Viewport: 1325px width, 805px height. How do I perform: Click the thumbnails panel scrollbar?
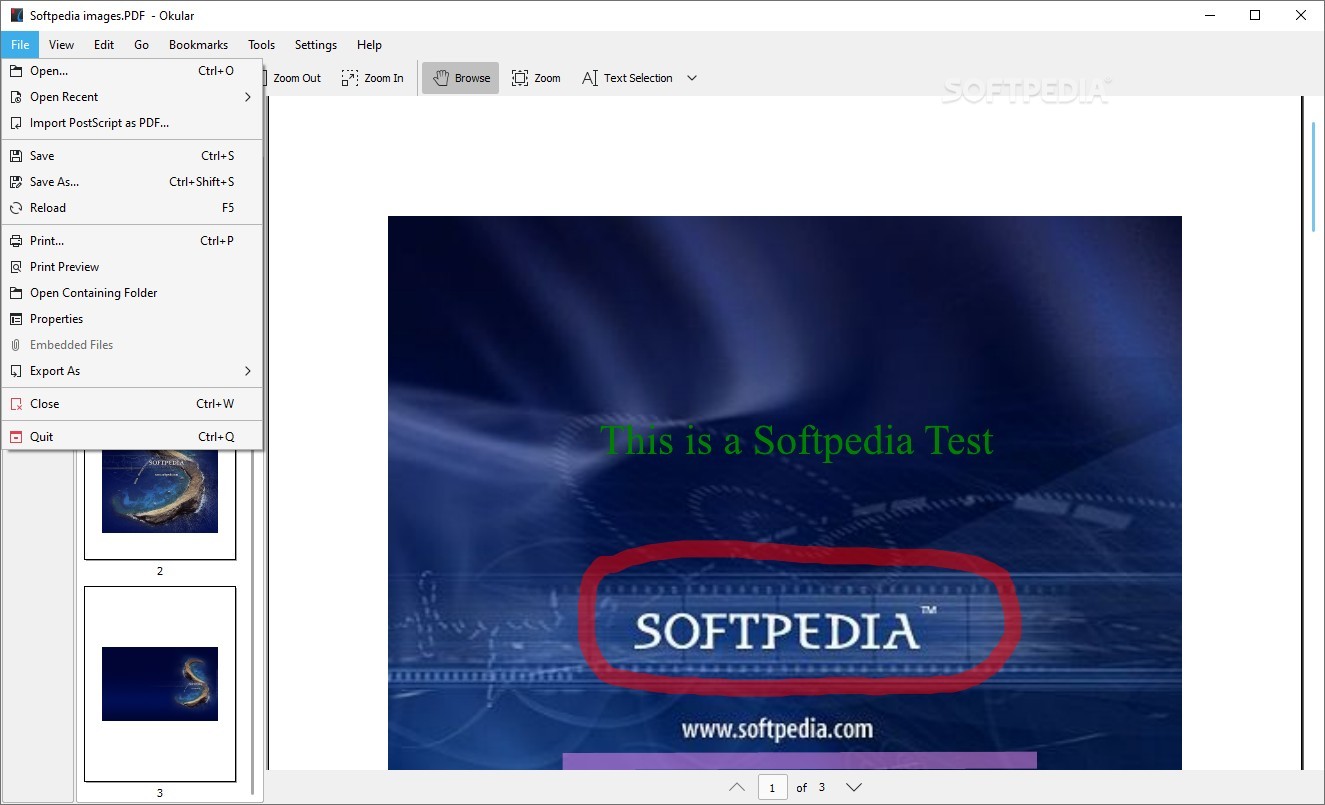coord(252,620)
